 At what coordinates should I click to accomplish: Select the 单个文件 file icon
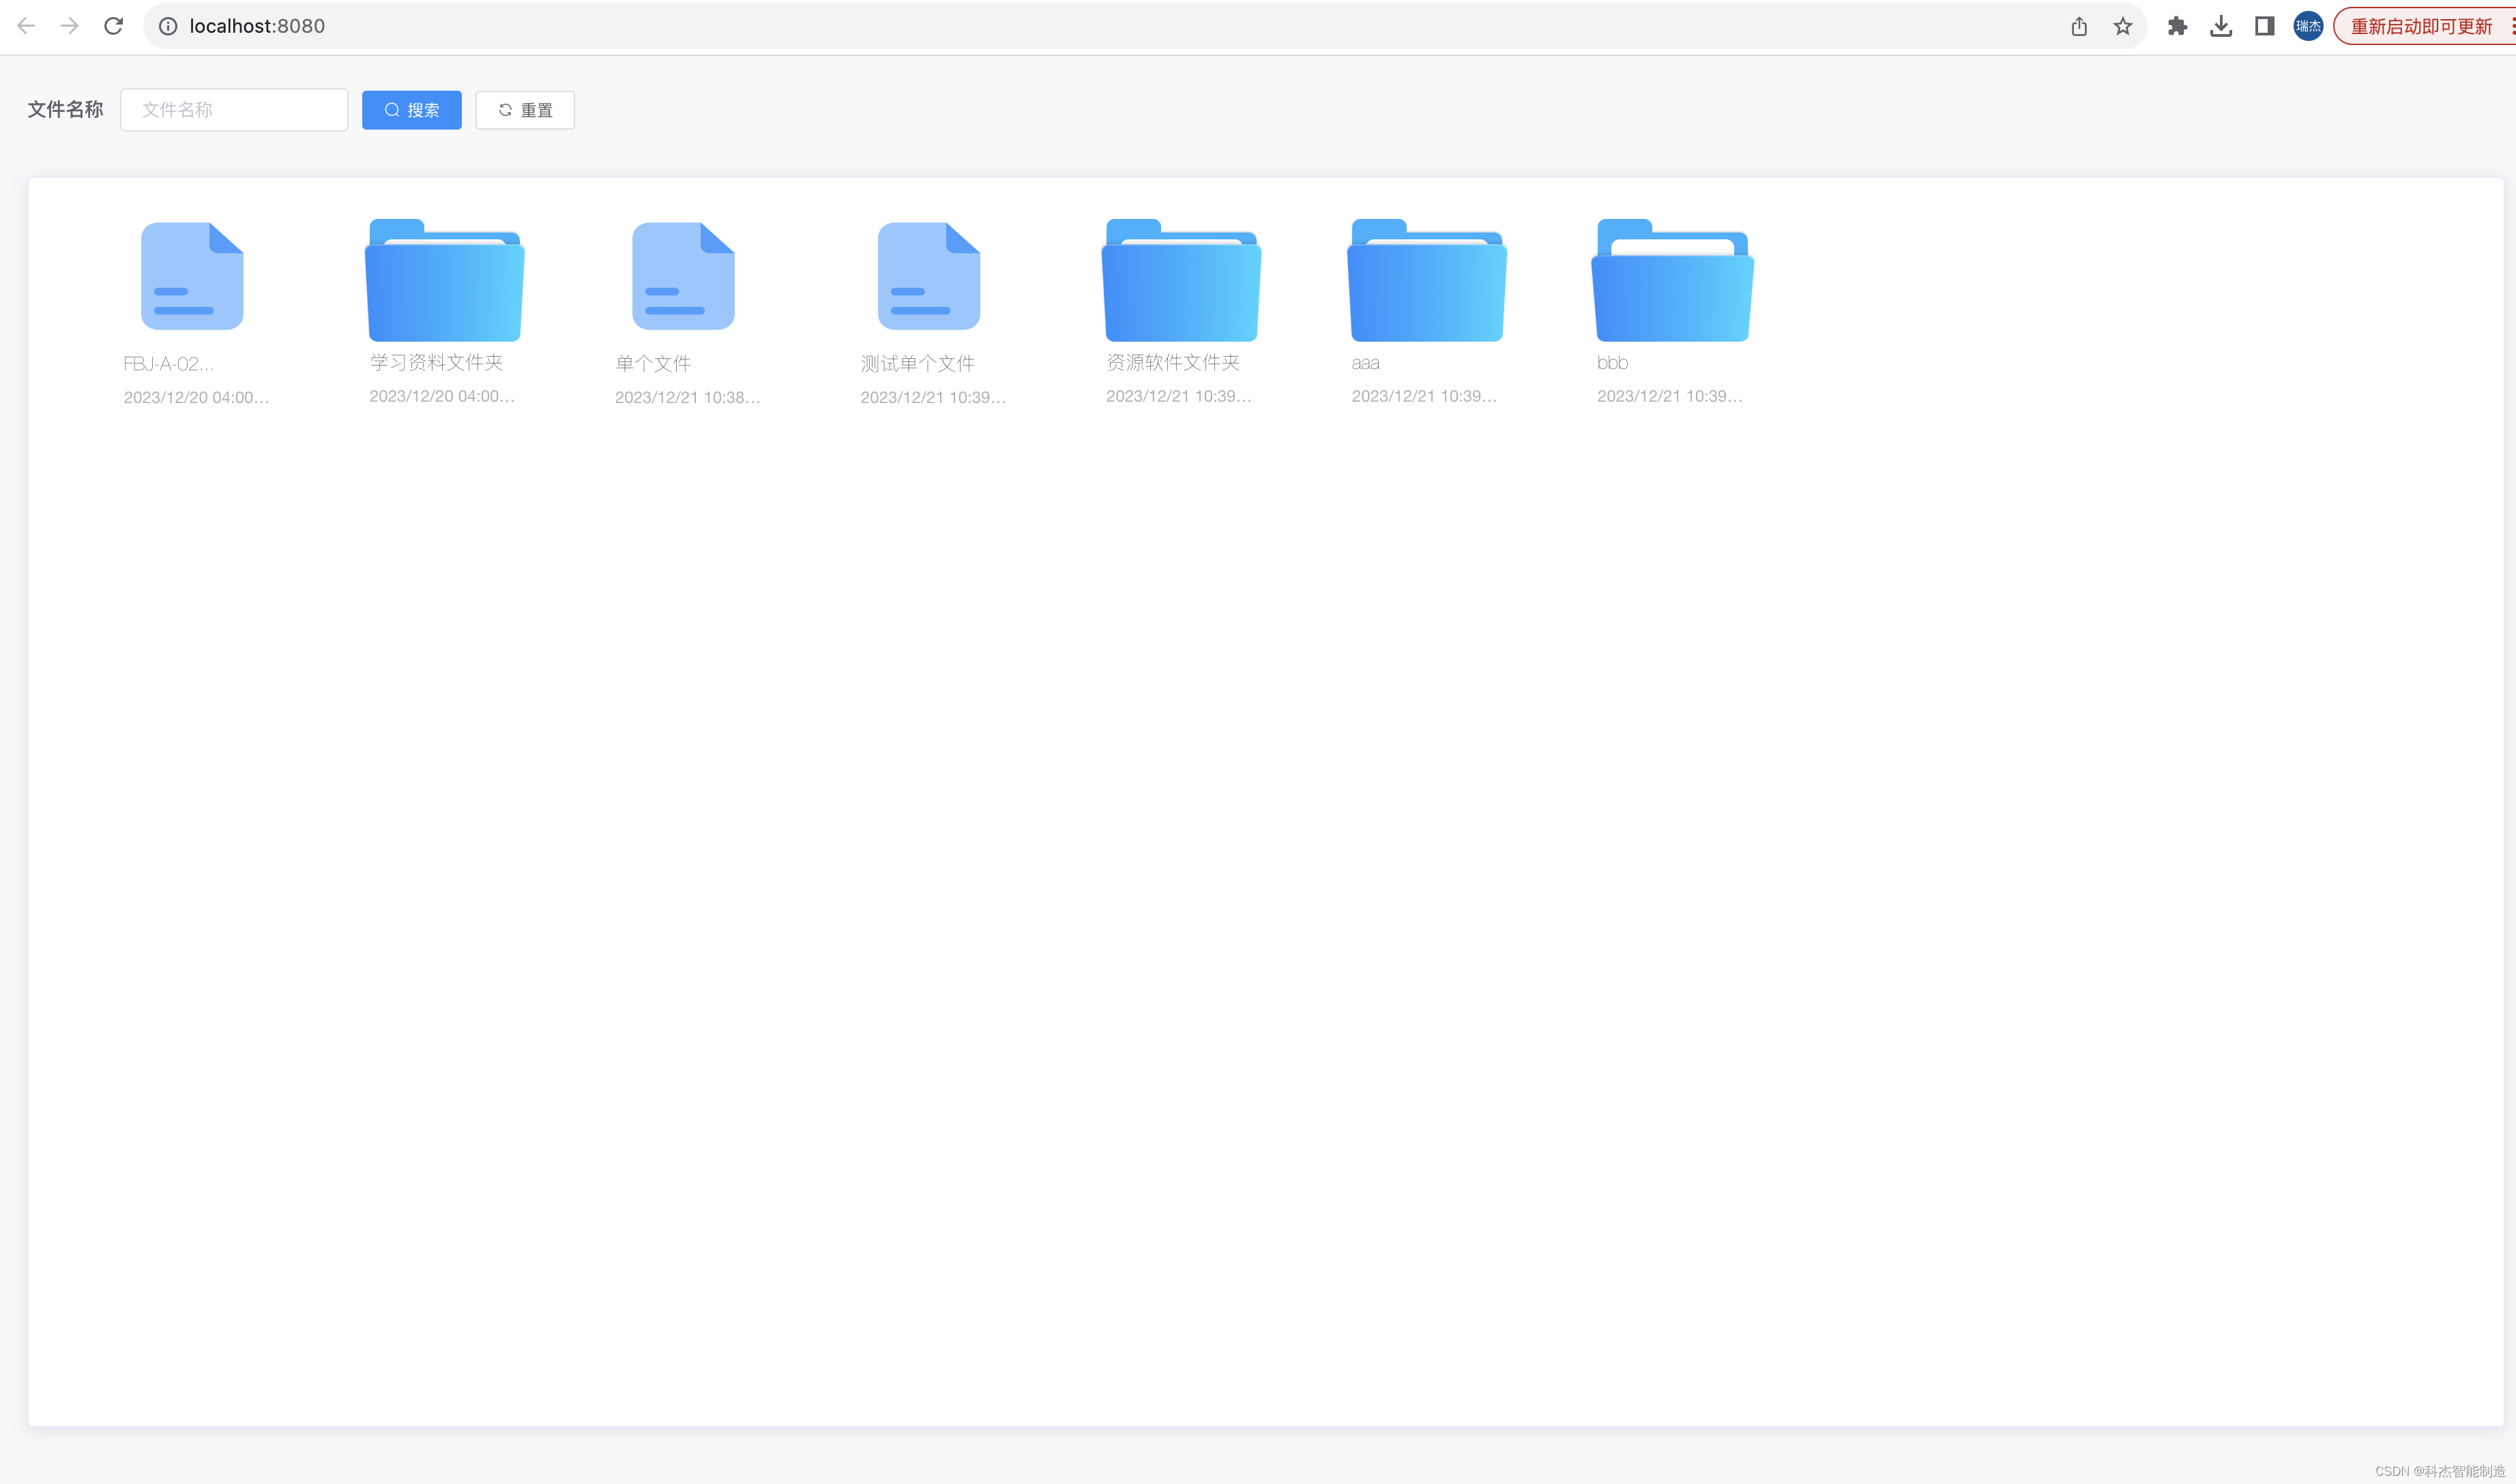pos(681,275)
